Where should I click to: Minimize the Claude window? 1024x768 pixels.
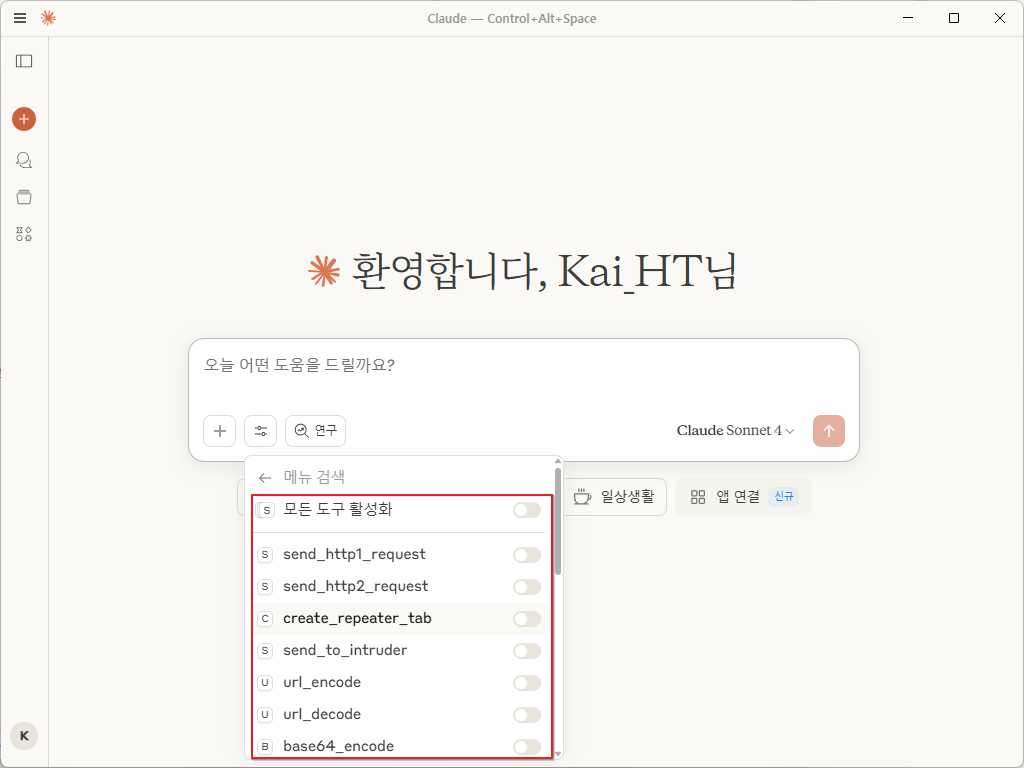coord(908,18)
